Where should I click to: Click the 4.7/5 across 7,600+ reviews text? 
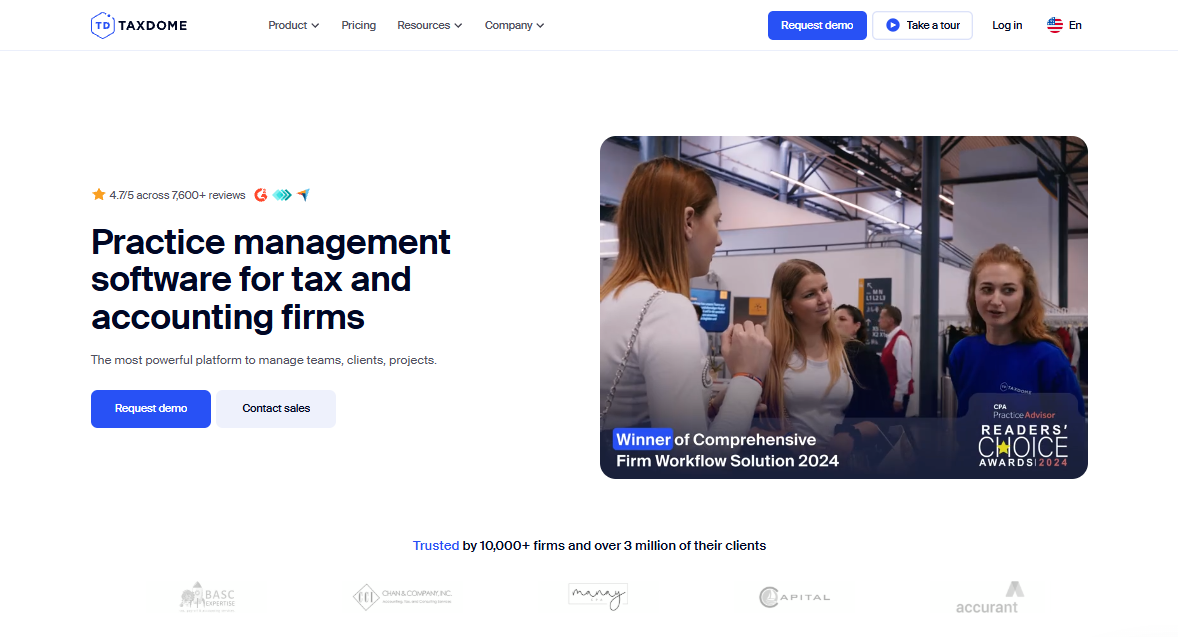click(177, 195)
